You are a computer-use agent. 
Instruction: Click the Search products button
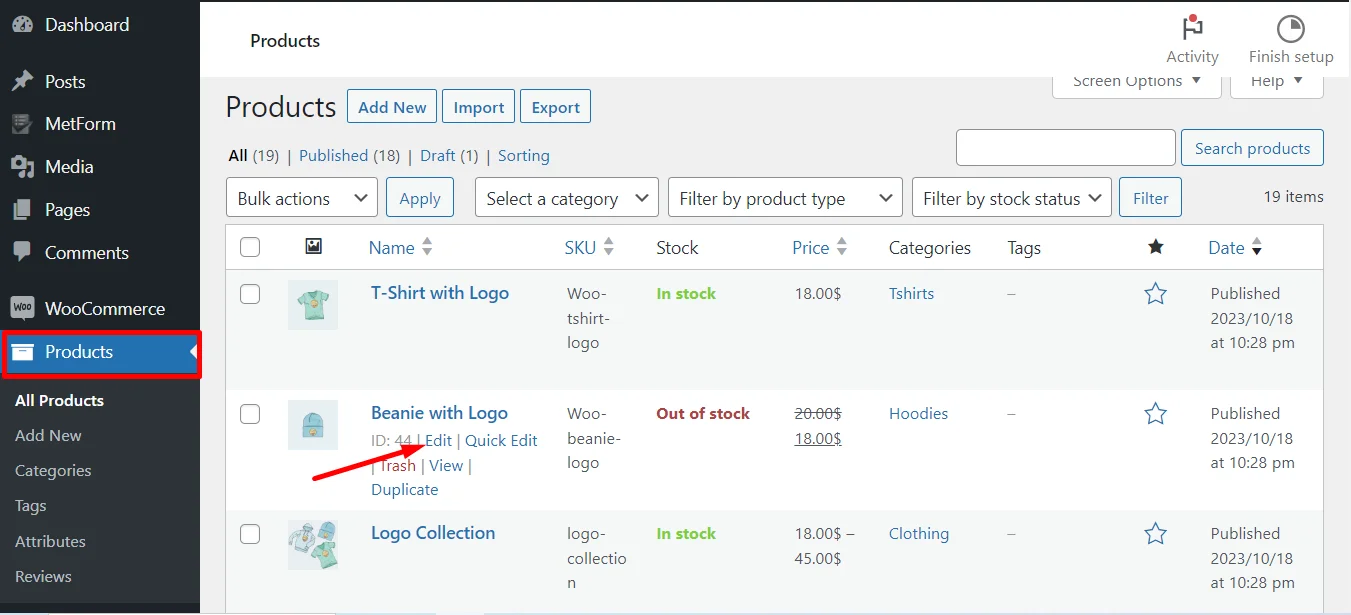click(x=1252, y=148)
